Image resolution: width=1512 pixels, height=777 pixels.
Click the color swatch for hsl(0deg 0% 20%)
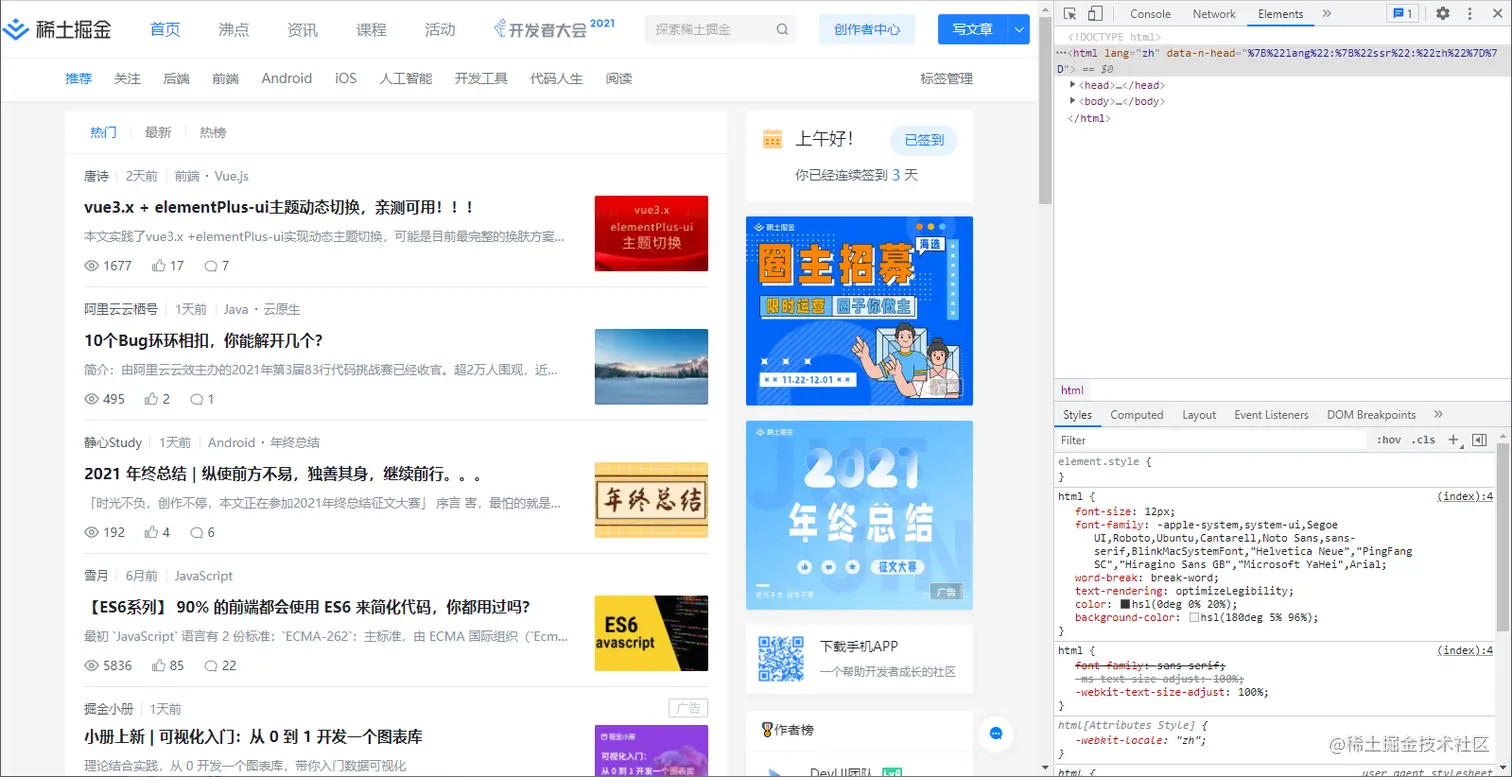pyautogui.click(x=1125, y=604)
